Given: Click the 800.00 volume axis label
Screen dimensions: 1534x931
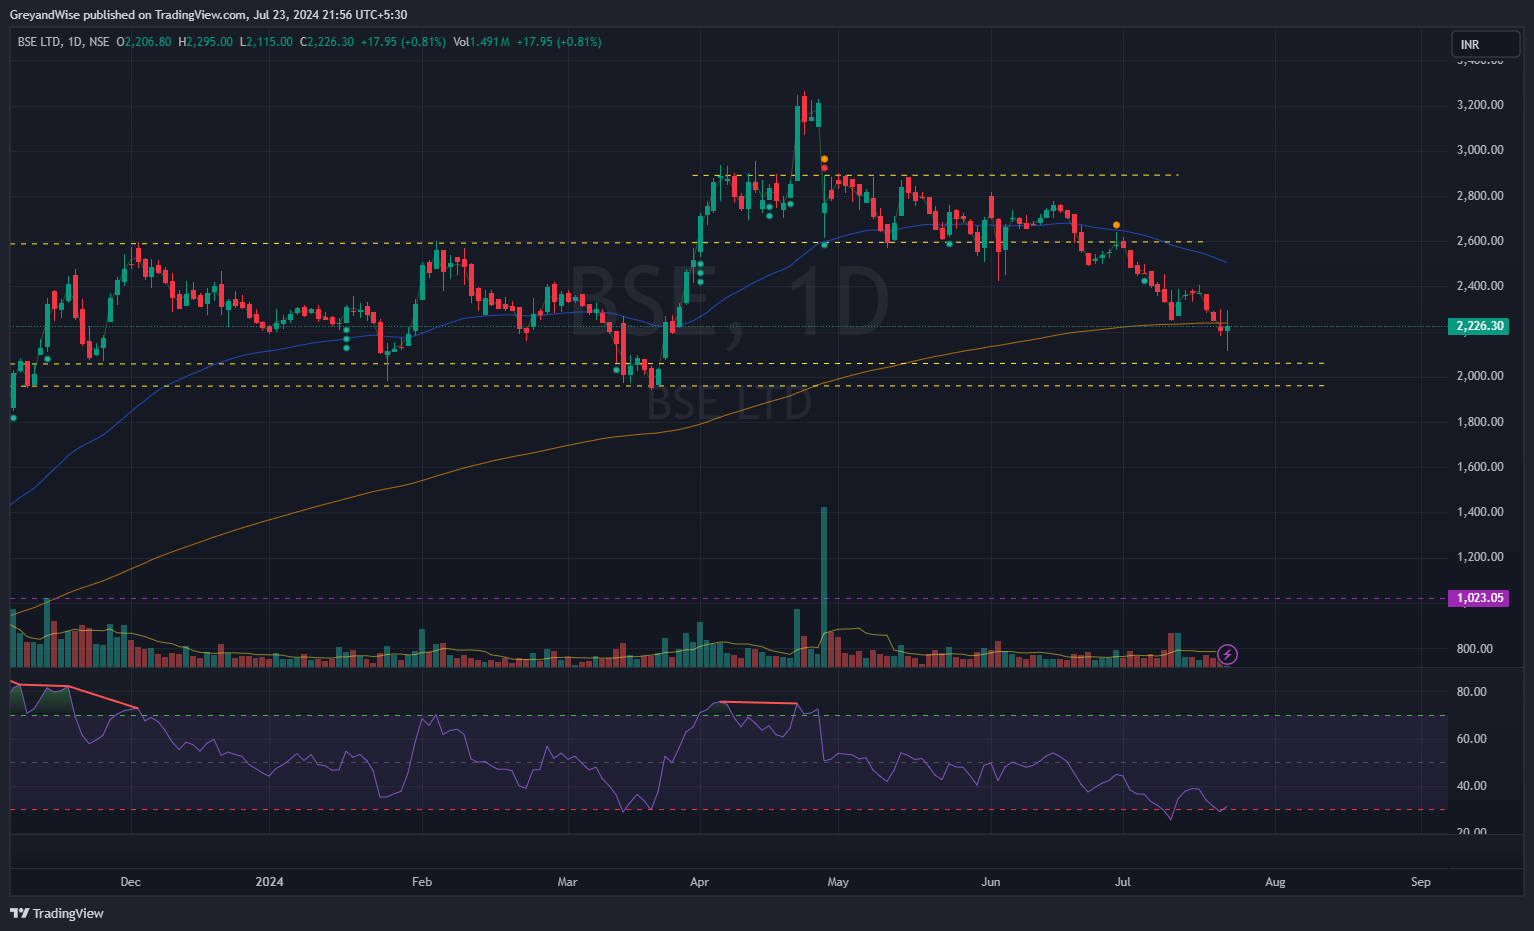Looking at the screenshot, I should [x=1475, y=649].
